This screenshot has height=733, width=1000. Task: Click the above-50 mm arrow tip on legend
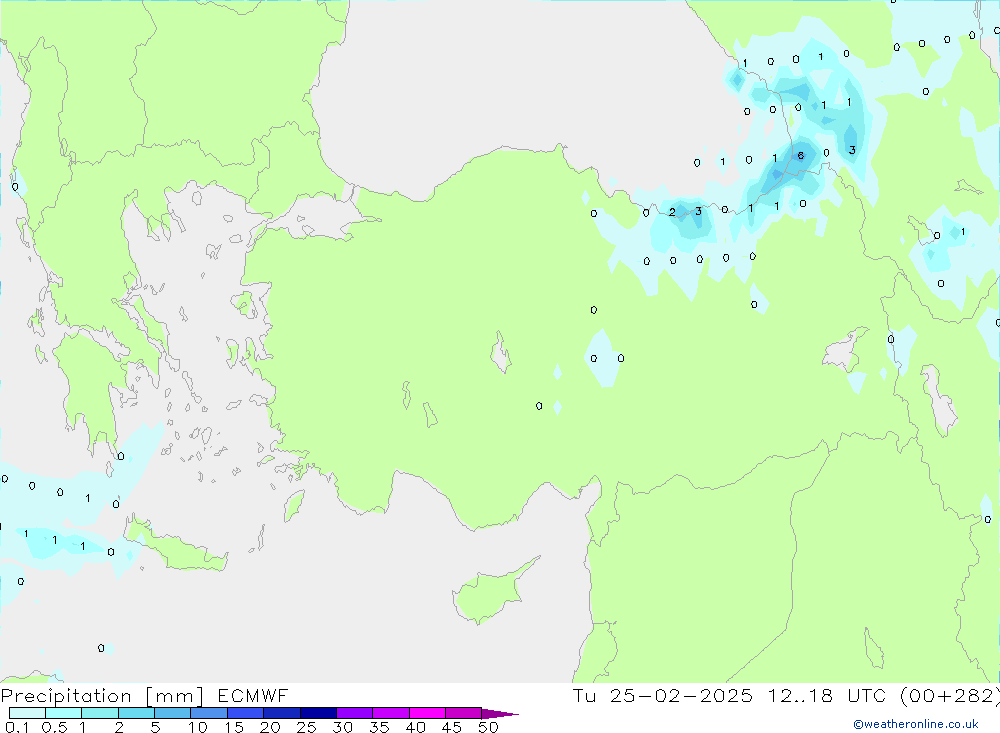coord(500,713)
